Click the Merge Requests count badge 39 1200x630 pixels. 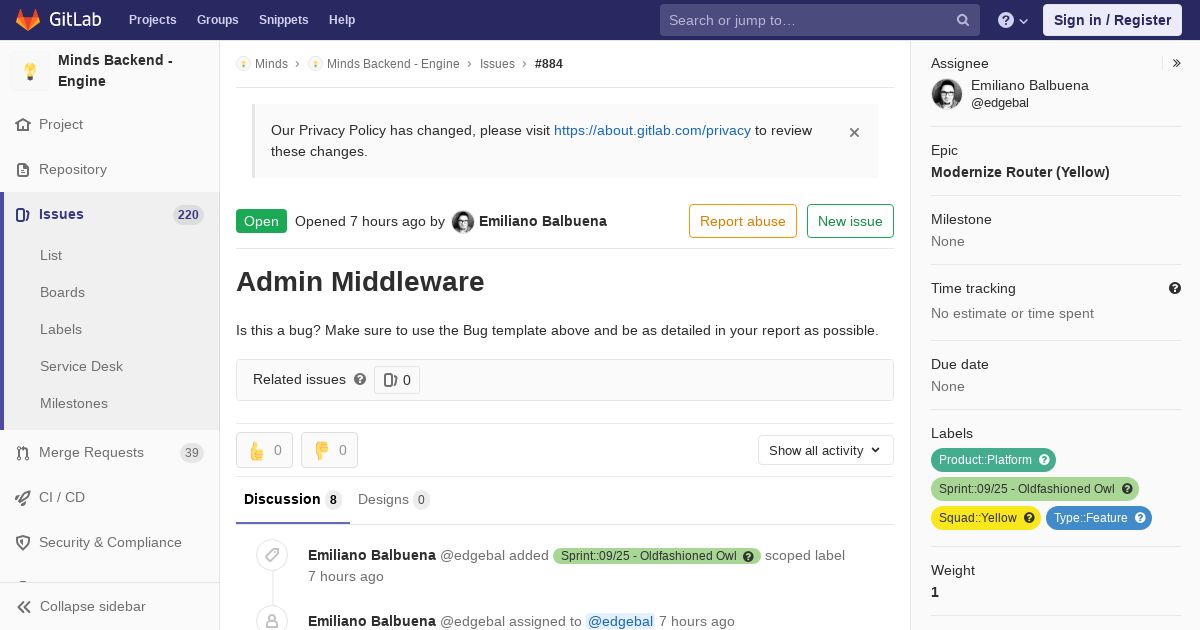191,453
